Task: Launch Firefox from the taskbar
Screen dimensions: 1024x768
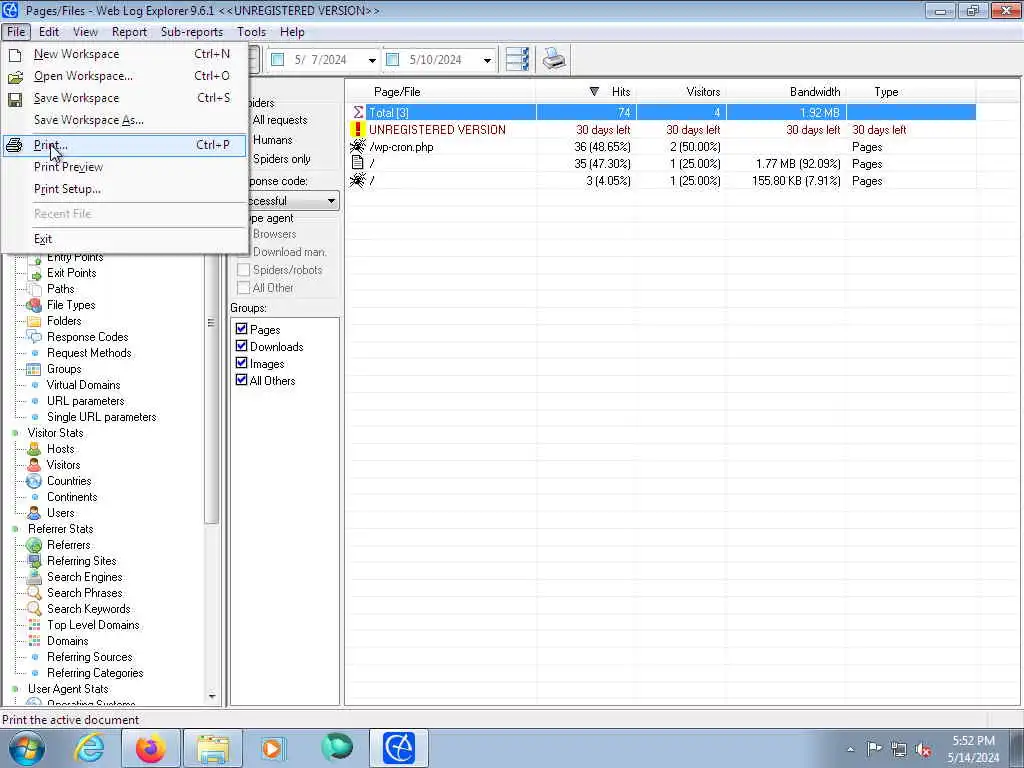Action: point(150,748)
